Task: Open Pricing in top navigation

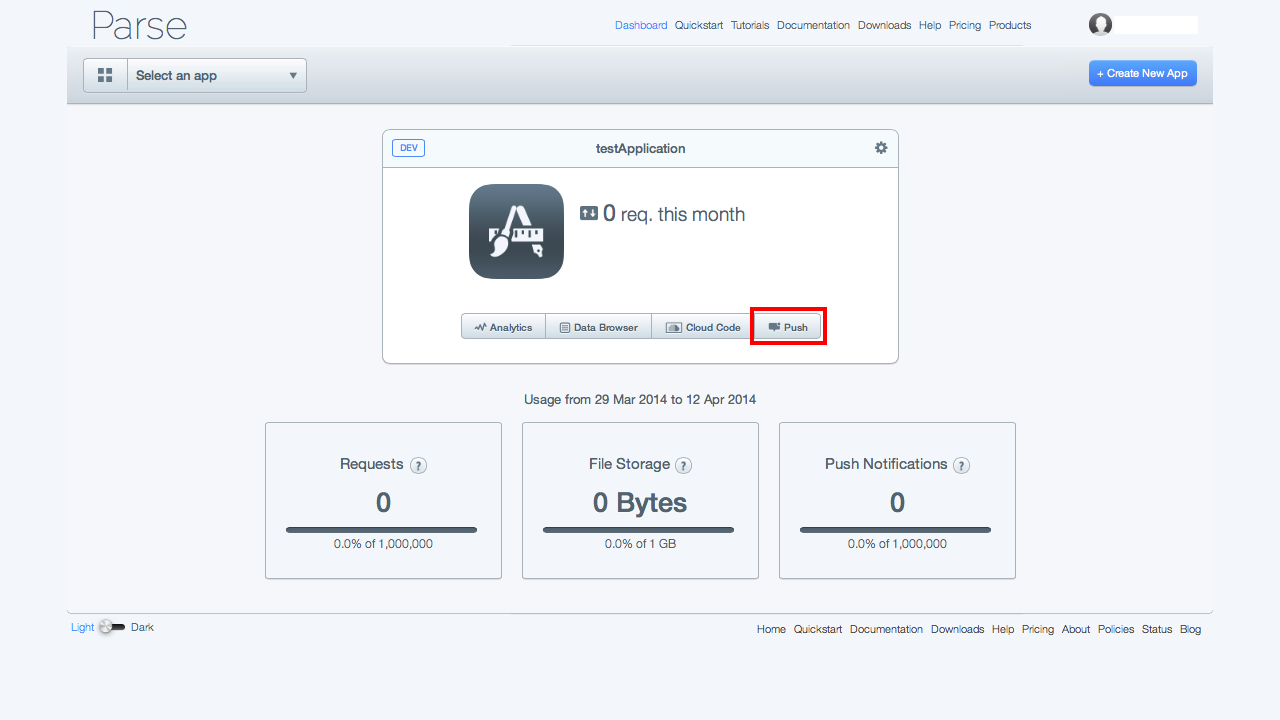Action: pos(965,25)
